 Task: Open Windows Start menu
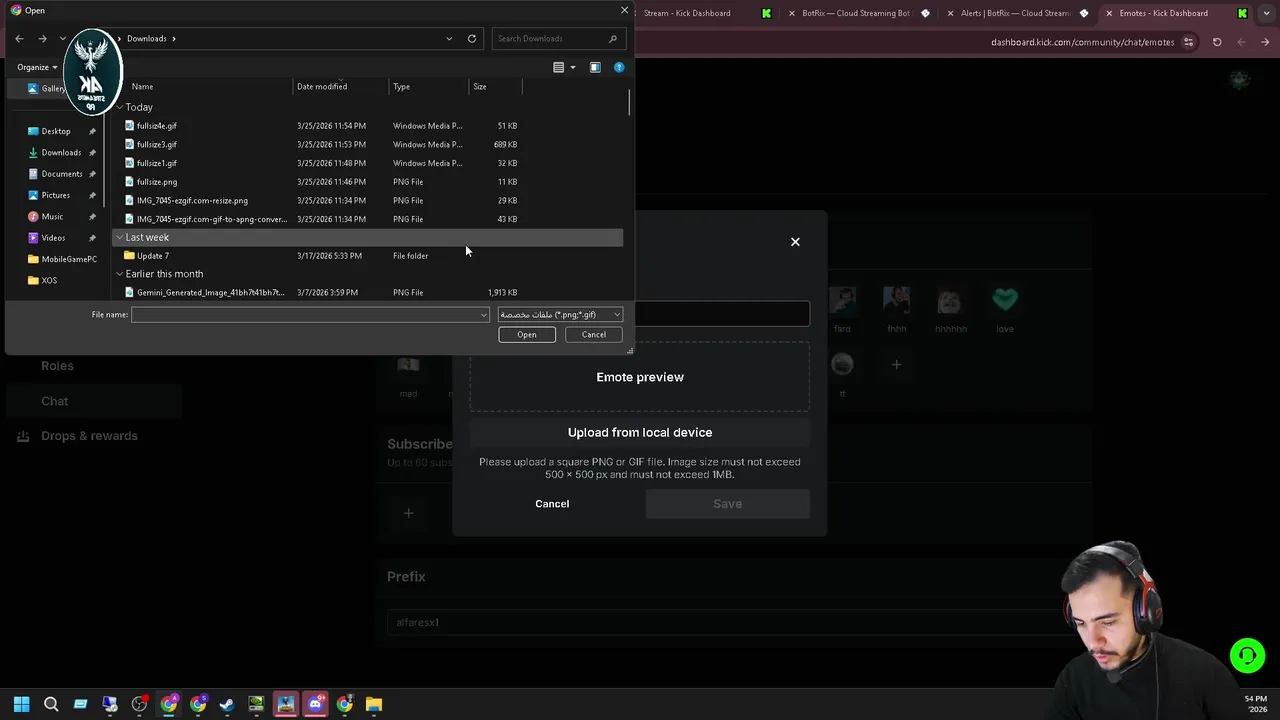tap(21, 704)
